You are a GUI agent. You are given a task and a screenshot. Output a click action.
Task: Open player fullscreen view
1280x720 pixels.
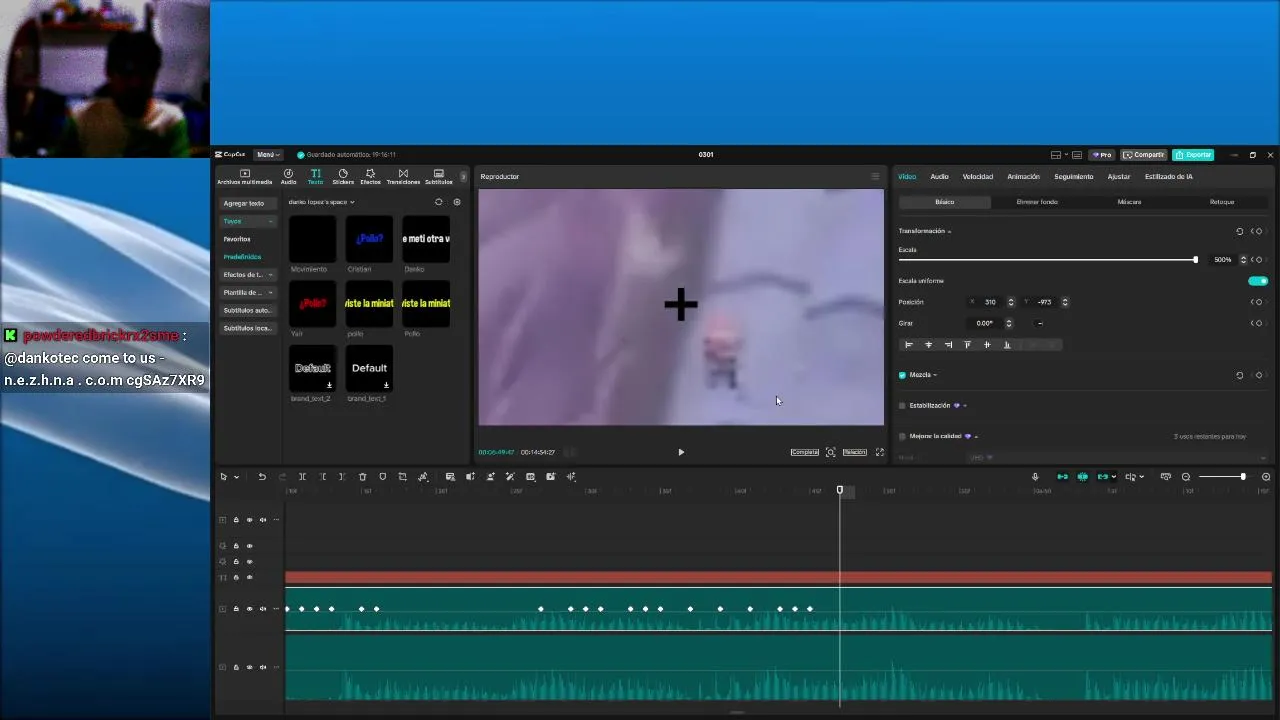point(880,452)
